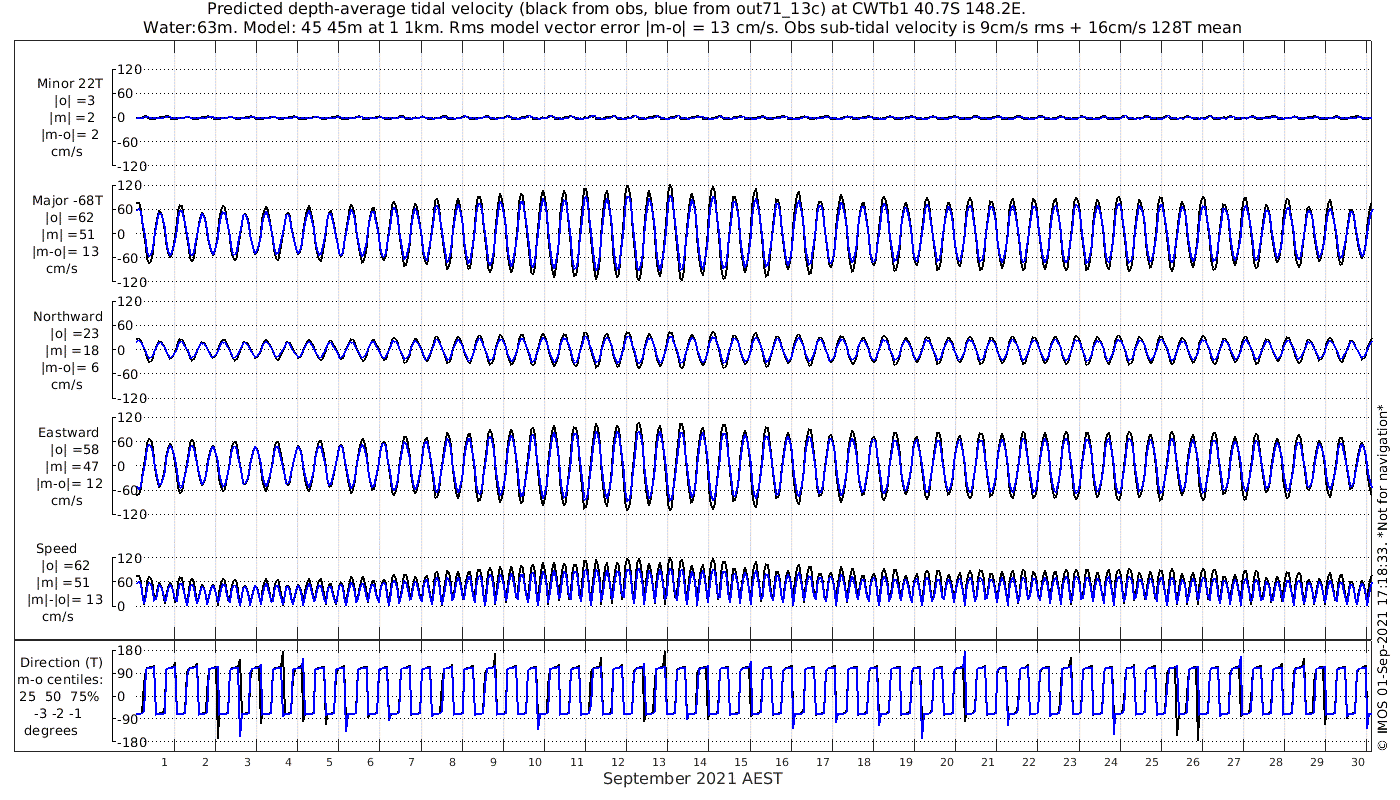Click date tick '21' on the x-axis
The image size is (1400, 800).
[x=987, y=762]
